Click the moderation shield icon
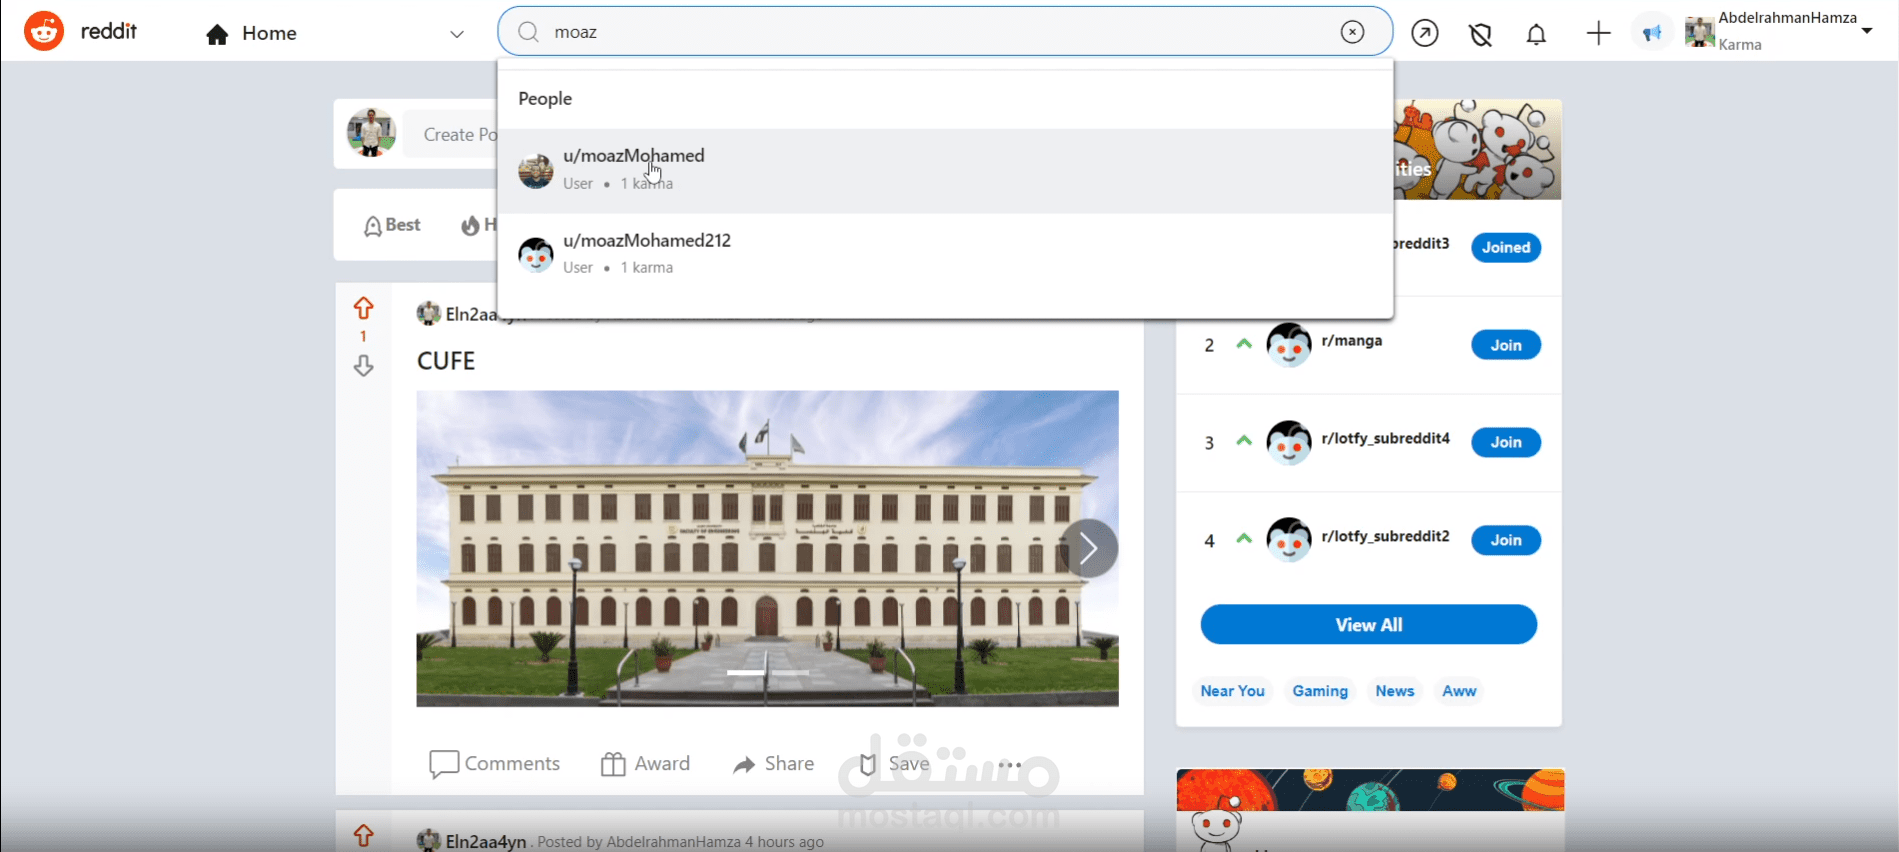1899x852 pixels. coord(1481,34)
